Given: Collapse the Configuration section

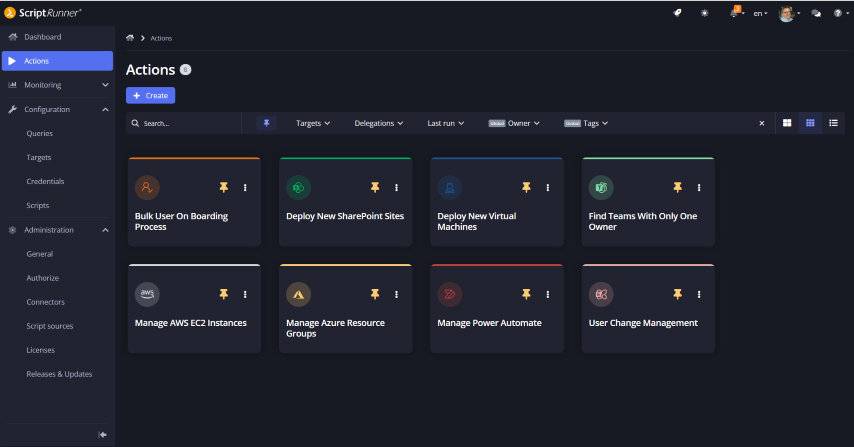Looking at the screenshot, I should click(57, 109).
